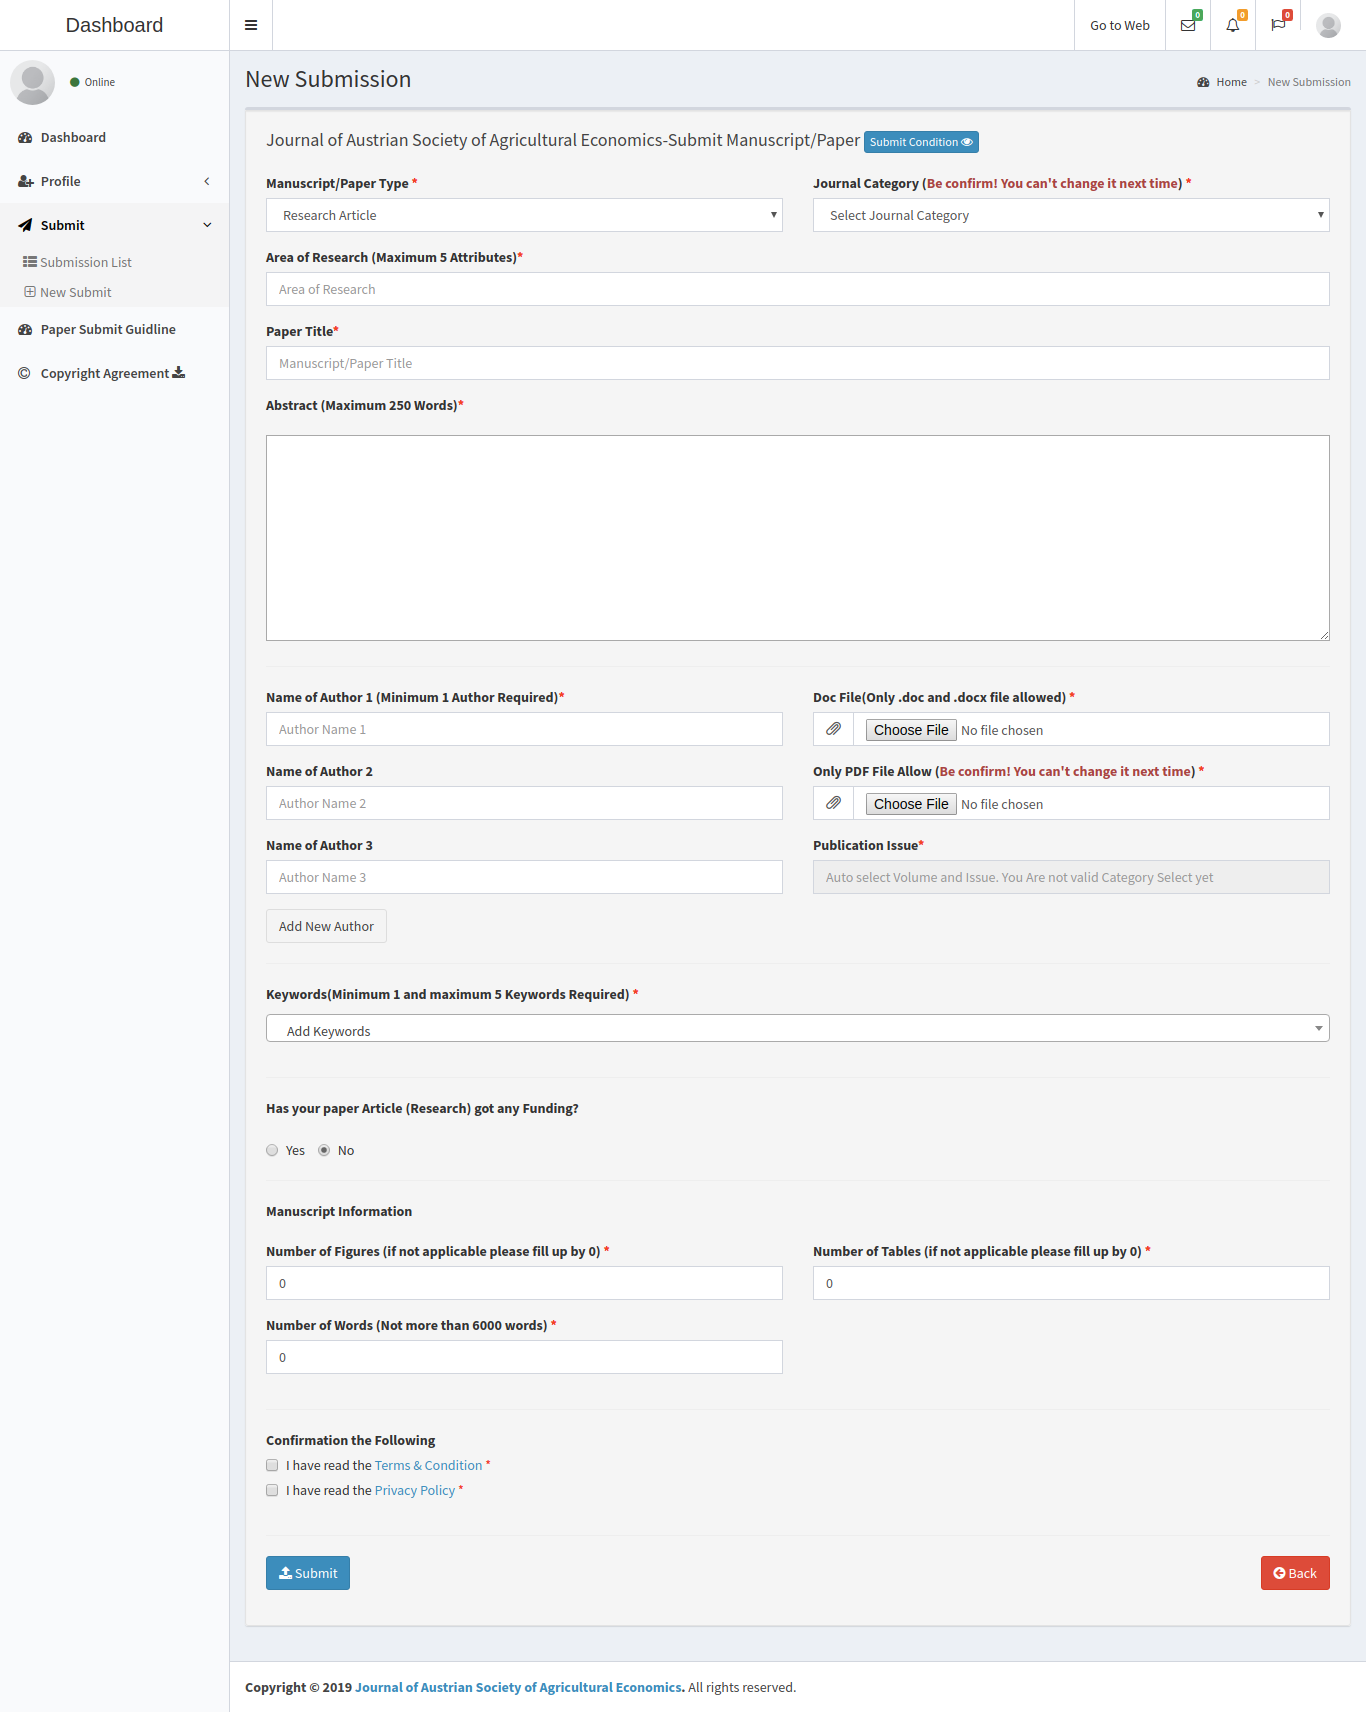Click the Publication Issue disabled field
The image size is (1366, 1712).
[x=1071, y=877]
